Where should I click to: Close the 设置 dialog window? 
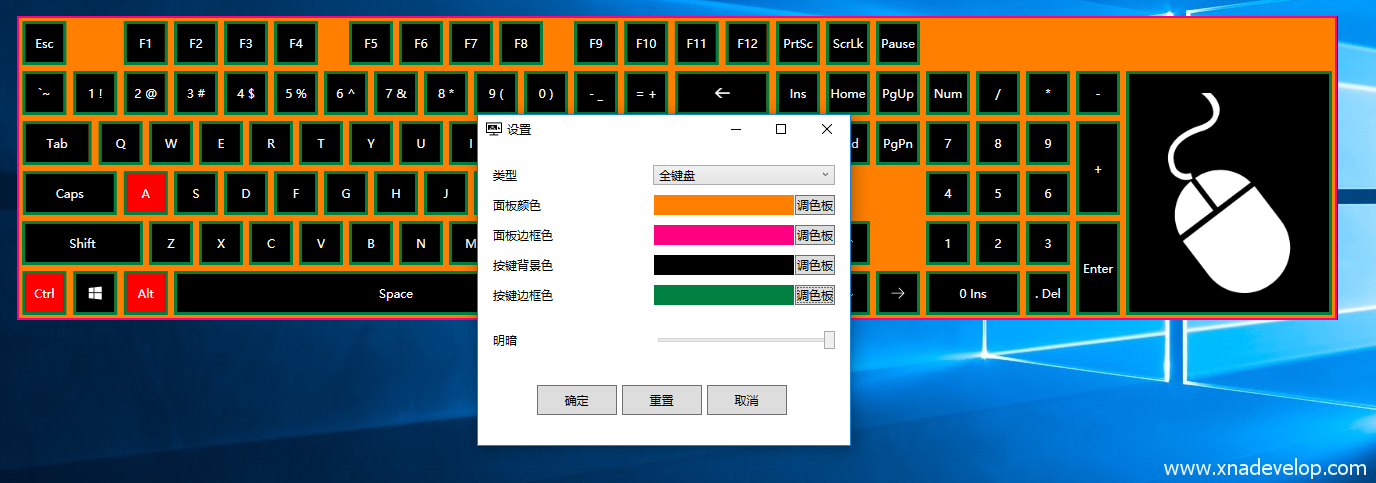click(x=826, y=129)
